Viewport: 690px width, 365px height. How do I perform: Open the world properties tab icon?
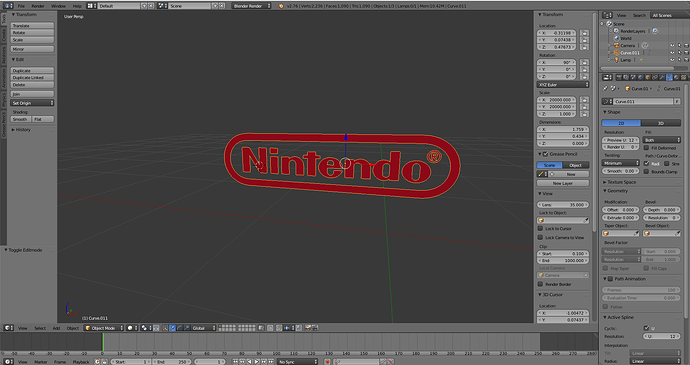[640, 77]
